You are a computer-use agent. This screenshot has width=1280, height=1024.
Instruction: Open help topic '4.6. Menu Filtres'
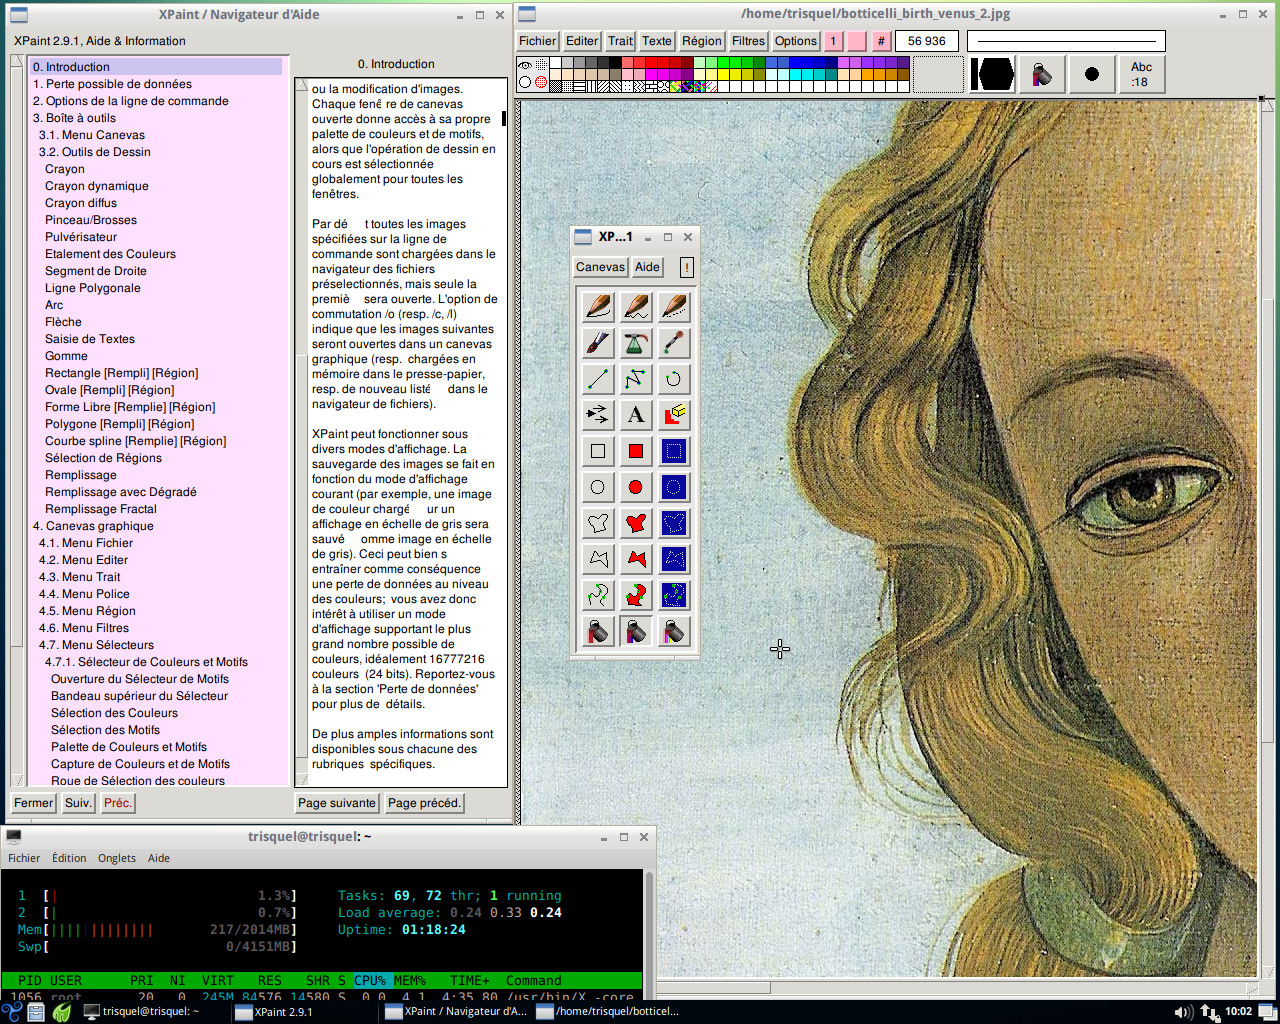84,628
